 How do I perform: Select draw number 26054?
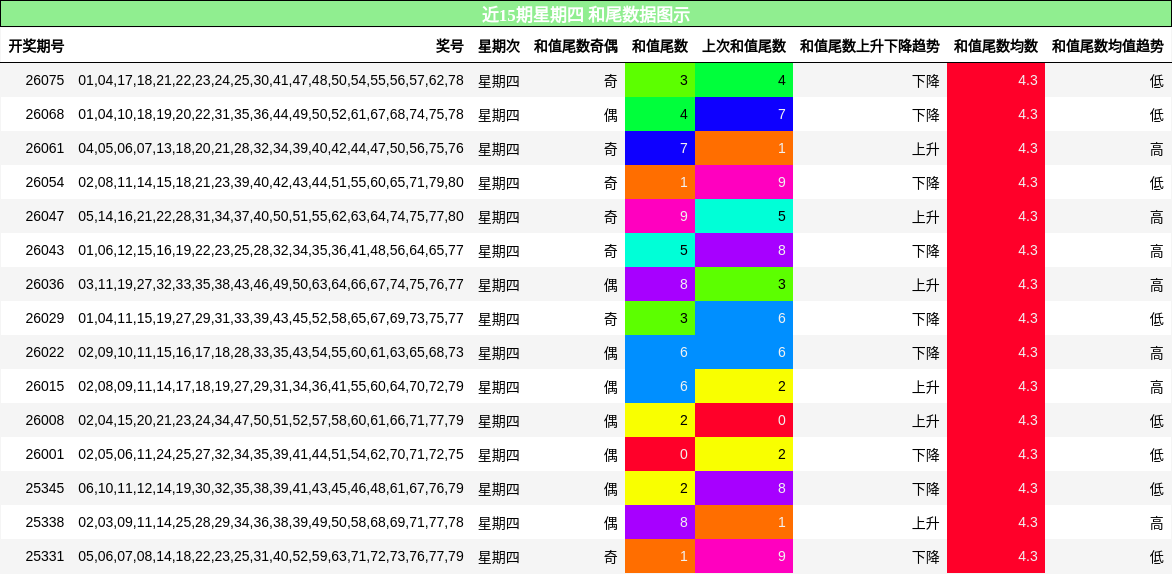coord(45,182)
